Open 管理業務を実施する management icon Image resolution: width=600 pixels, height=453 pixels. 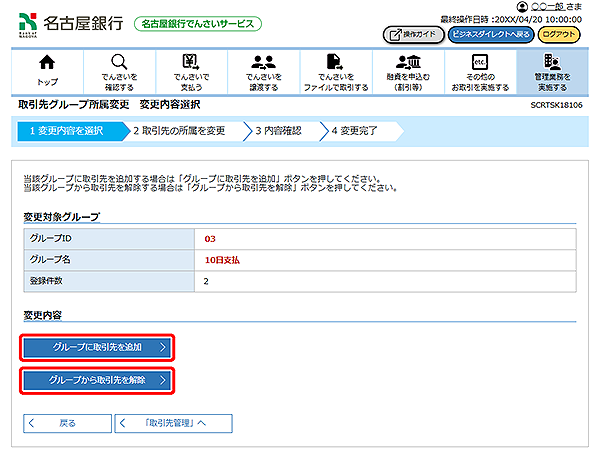click(x=550, y=63)
